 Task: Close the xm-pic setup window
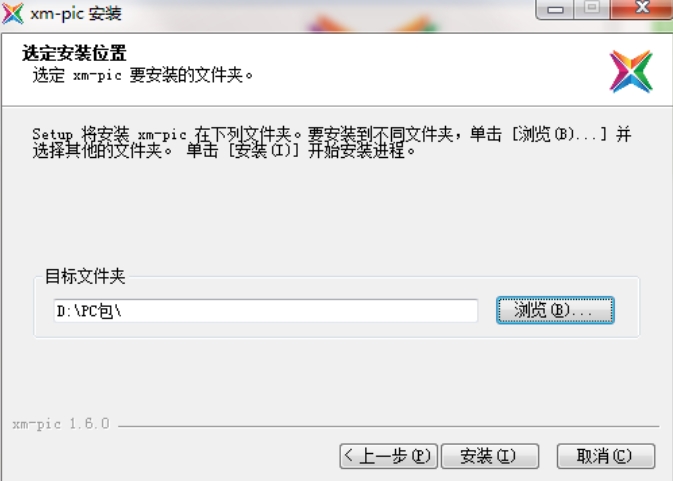click(x=641, y=9)
